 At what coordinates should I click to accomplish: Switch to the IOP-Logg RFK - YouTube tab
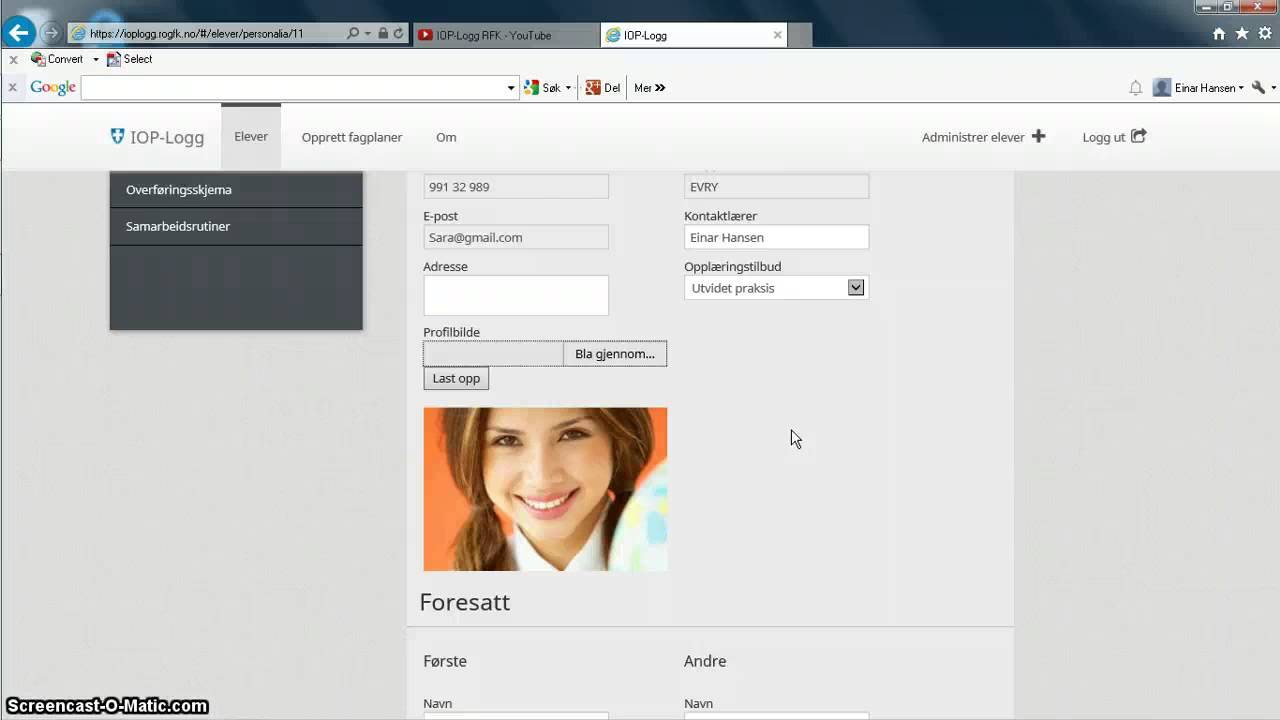point(504,35)
